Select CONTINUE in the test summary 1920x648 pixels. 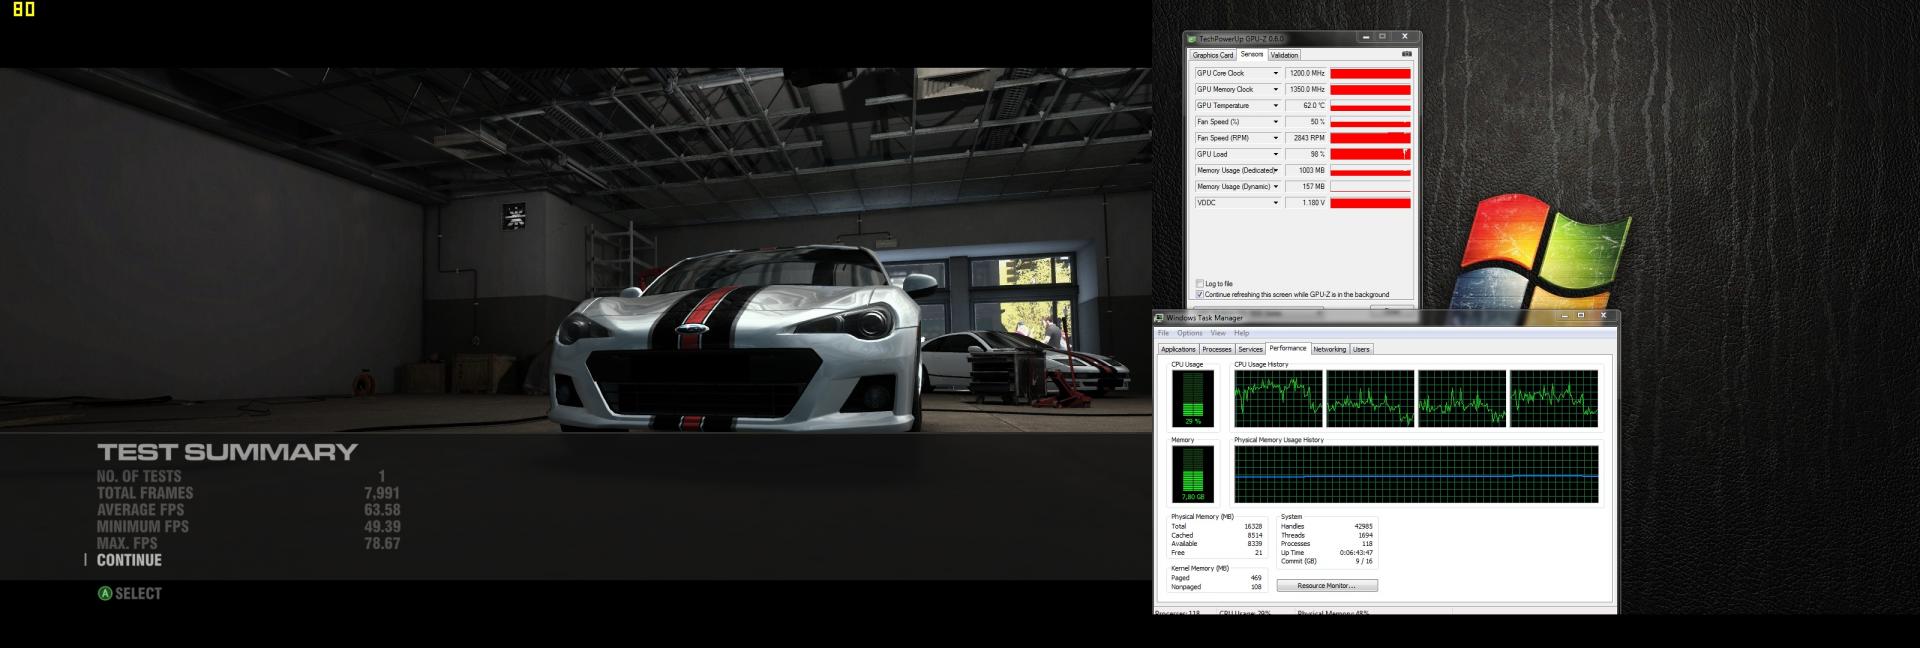129,560
